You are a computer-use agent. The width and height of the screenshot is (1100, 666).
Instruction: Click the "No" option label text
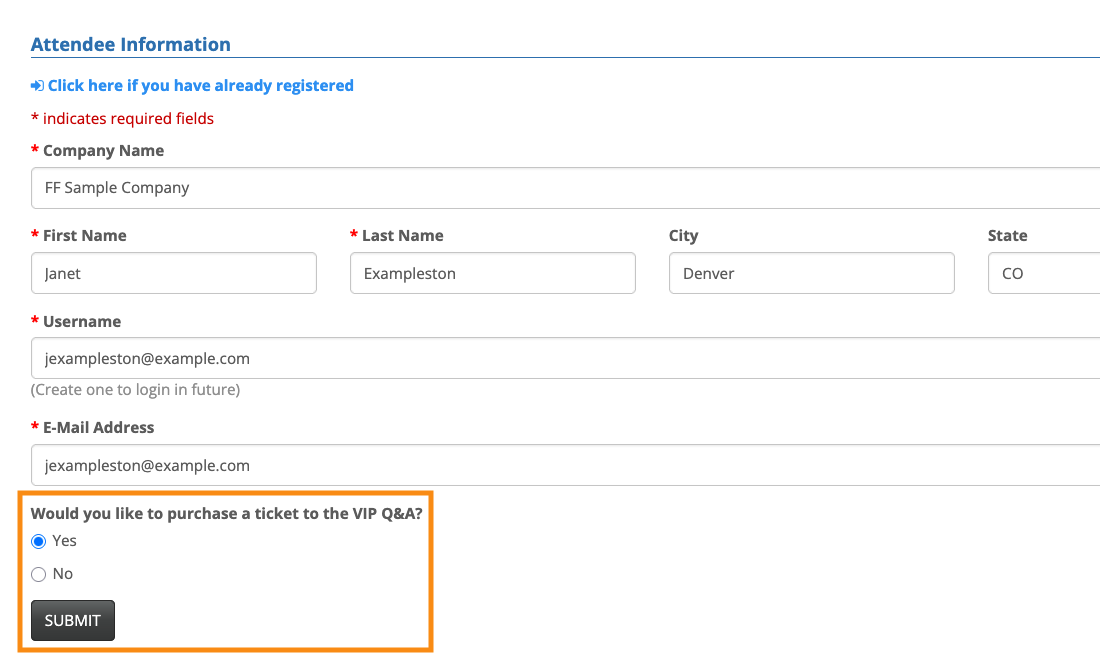pyautogui.click(x=63, y=574)
